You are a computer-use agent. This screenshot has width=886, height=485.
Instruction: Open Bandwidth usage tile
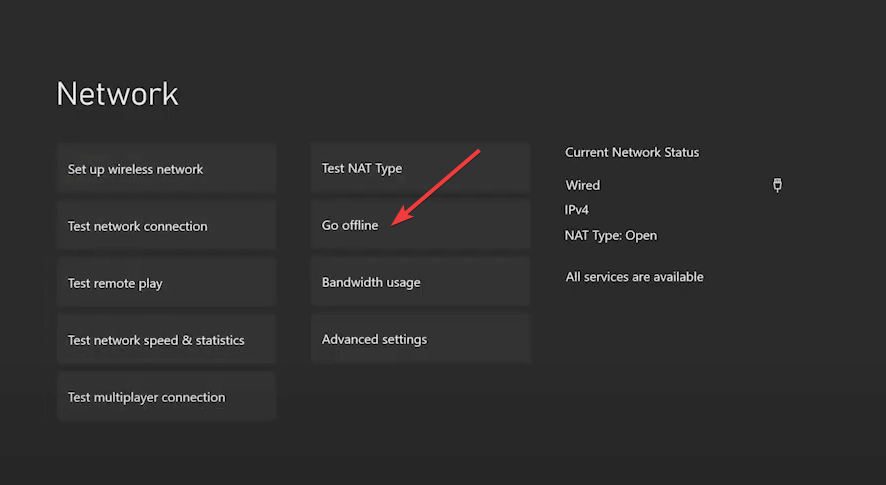(420, 282)
